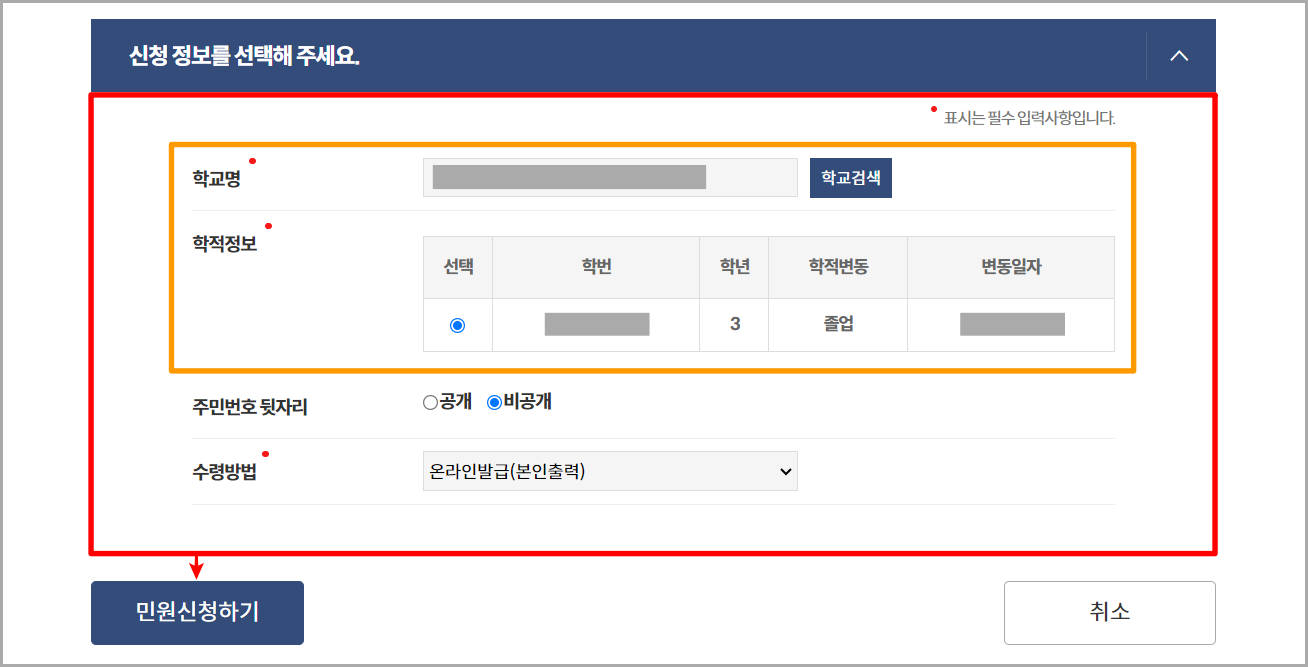Select the graduation record row radio button
Screen dimensions: 1308x667
coord(457,324)
